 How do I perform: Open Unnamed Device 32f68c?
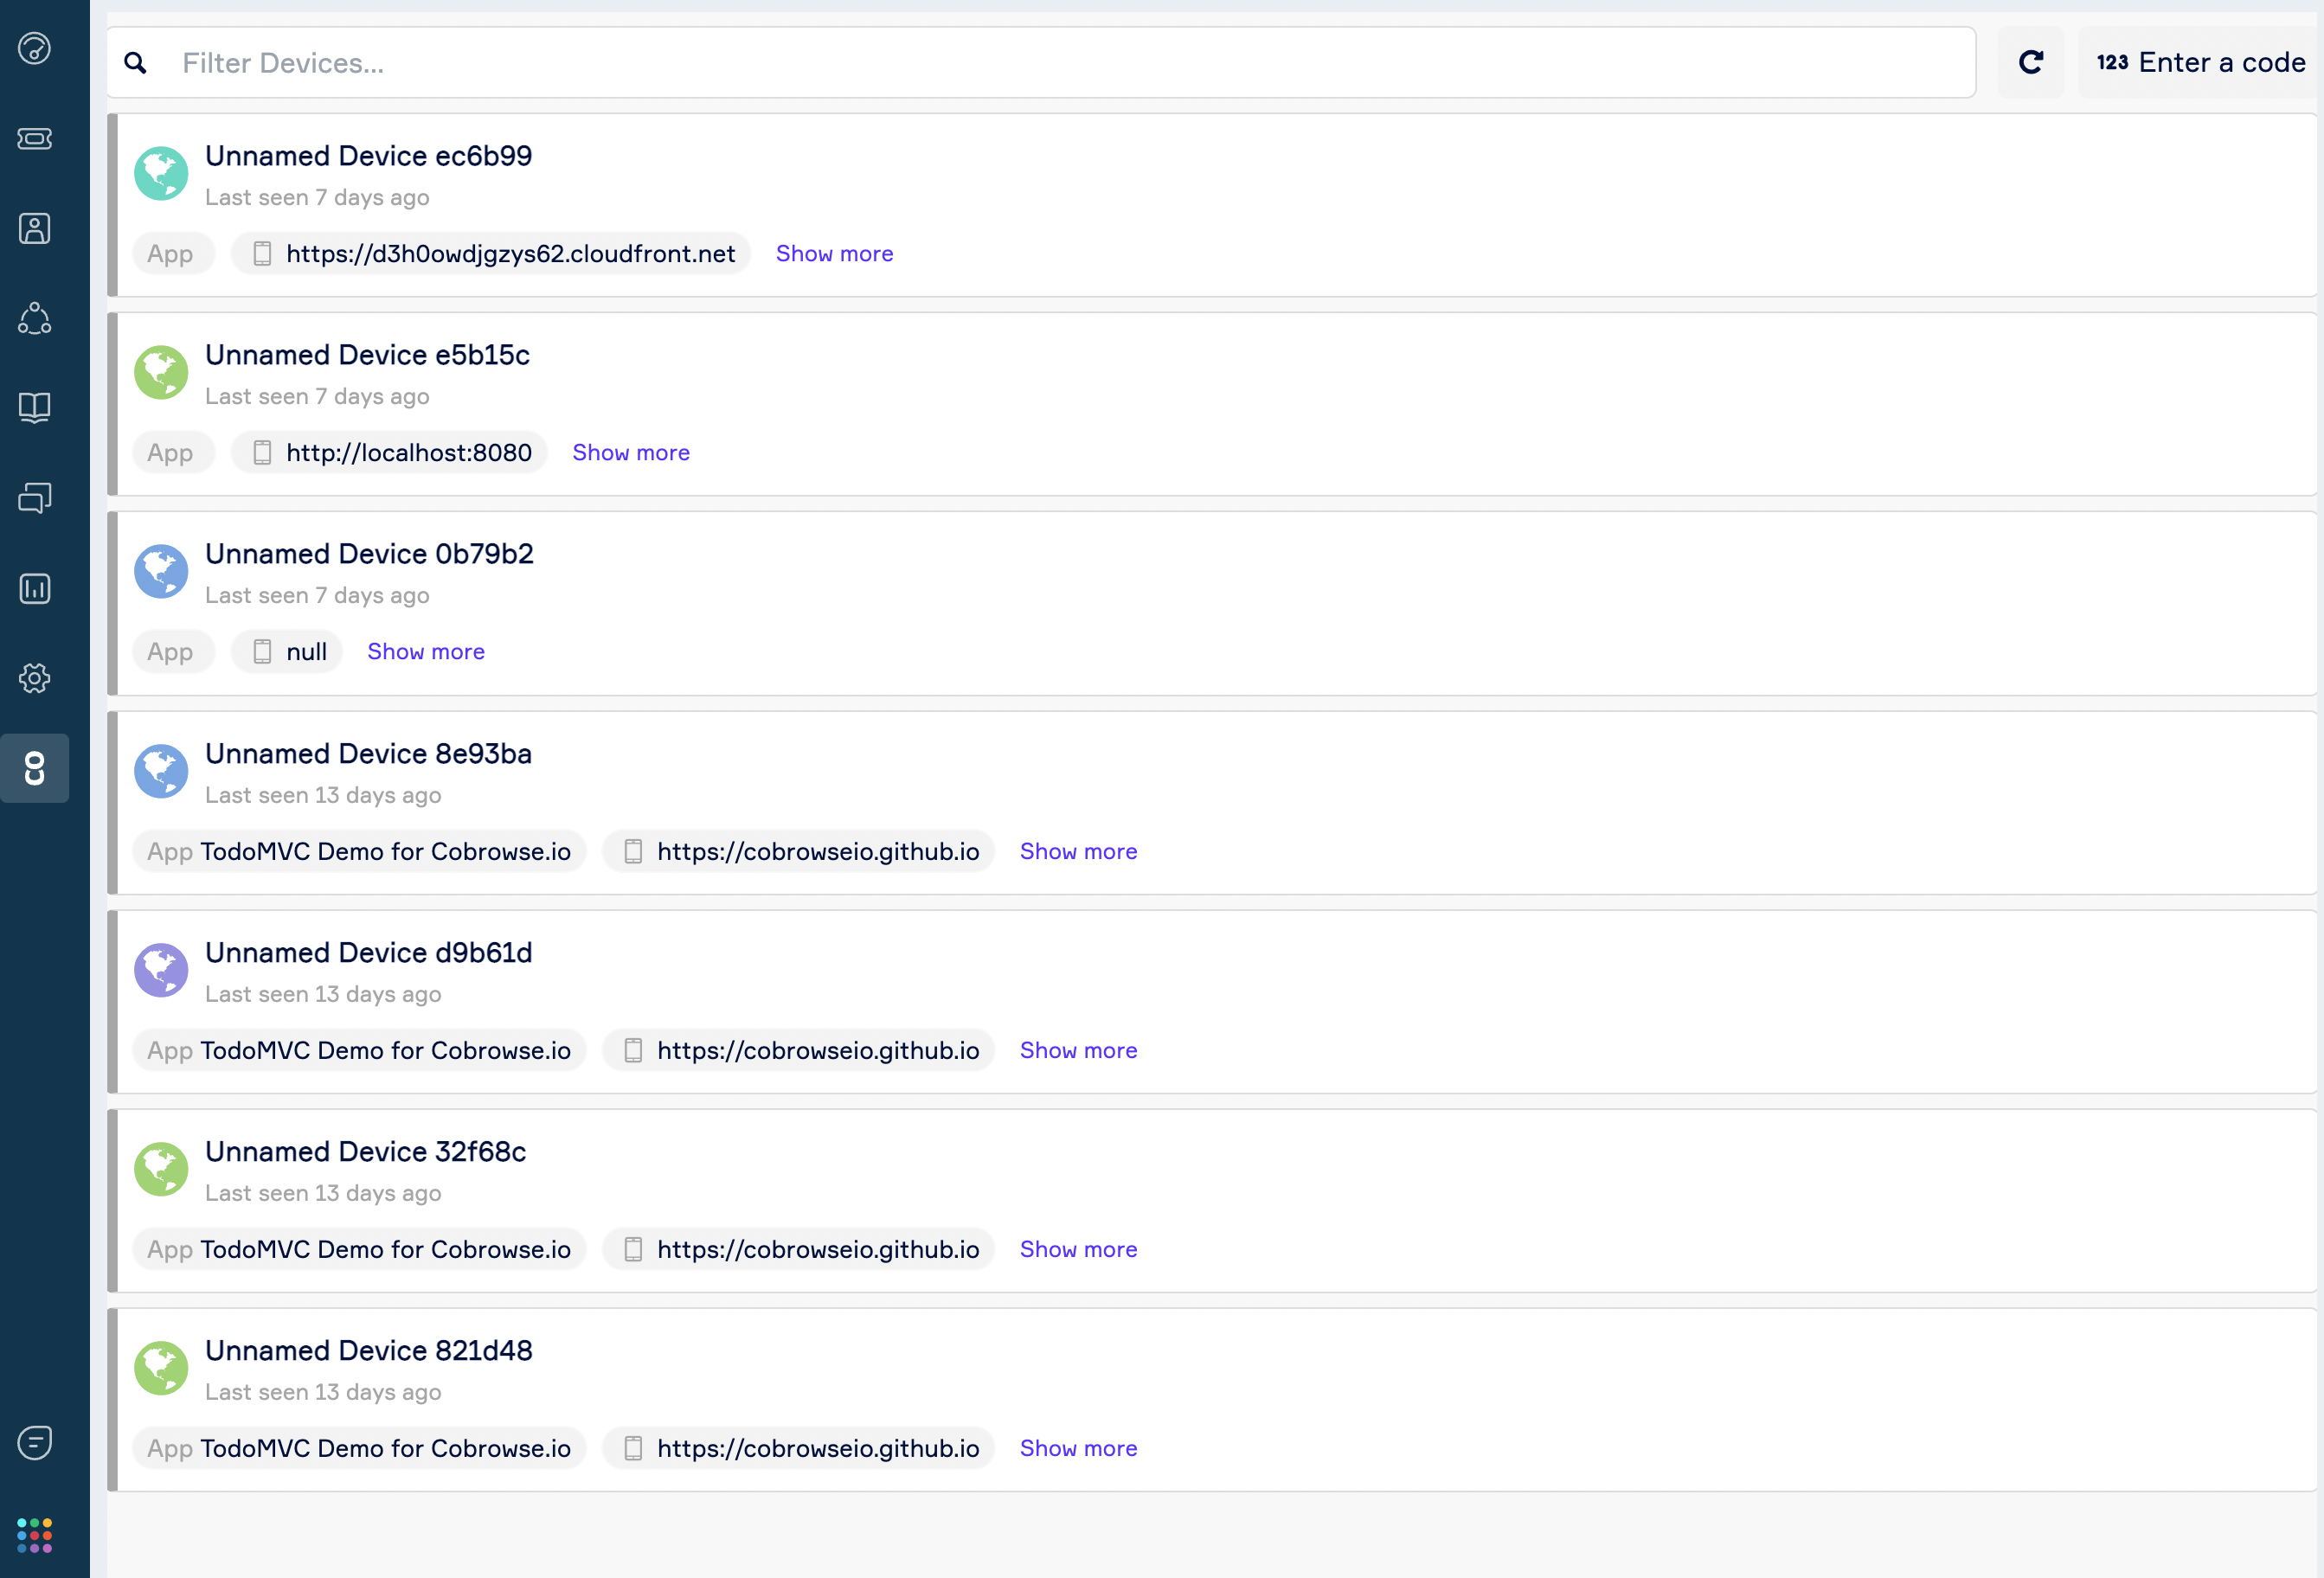pyautogui.click(x=365, y=1152)
